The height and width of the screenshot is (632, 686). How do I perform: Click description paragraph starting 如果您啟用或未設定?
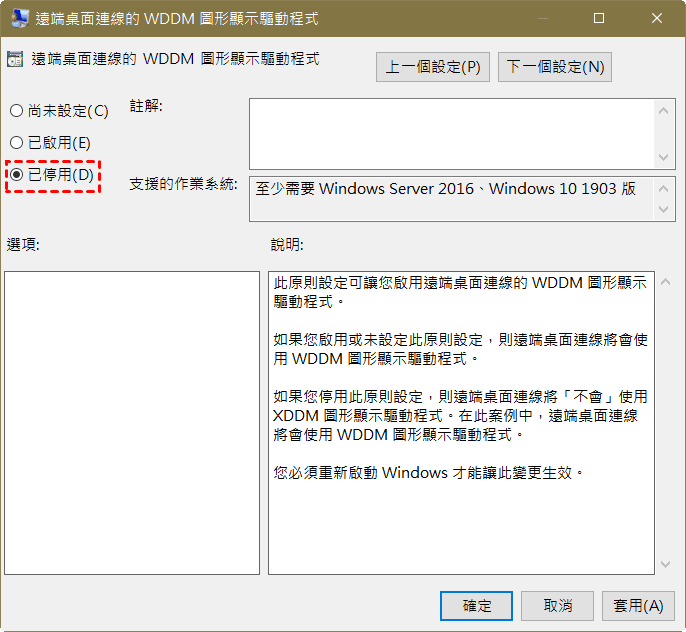460,349
